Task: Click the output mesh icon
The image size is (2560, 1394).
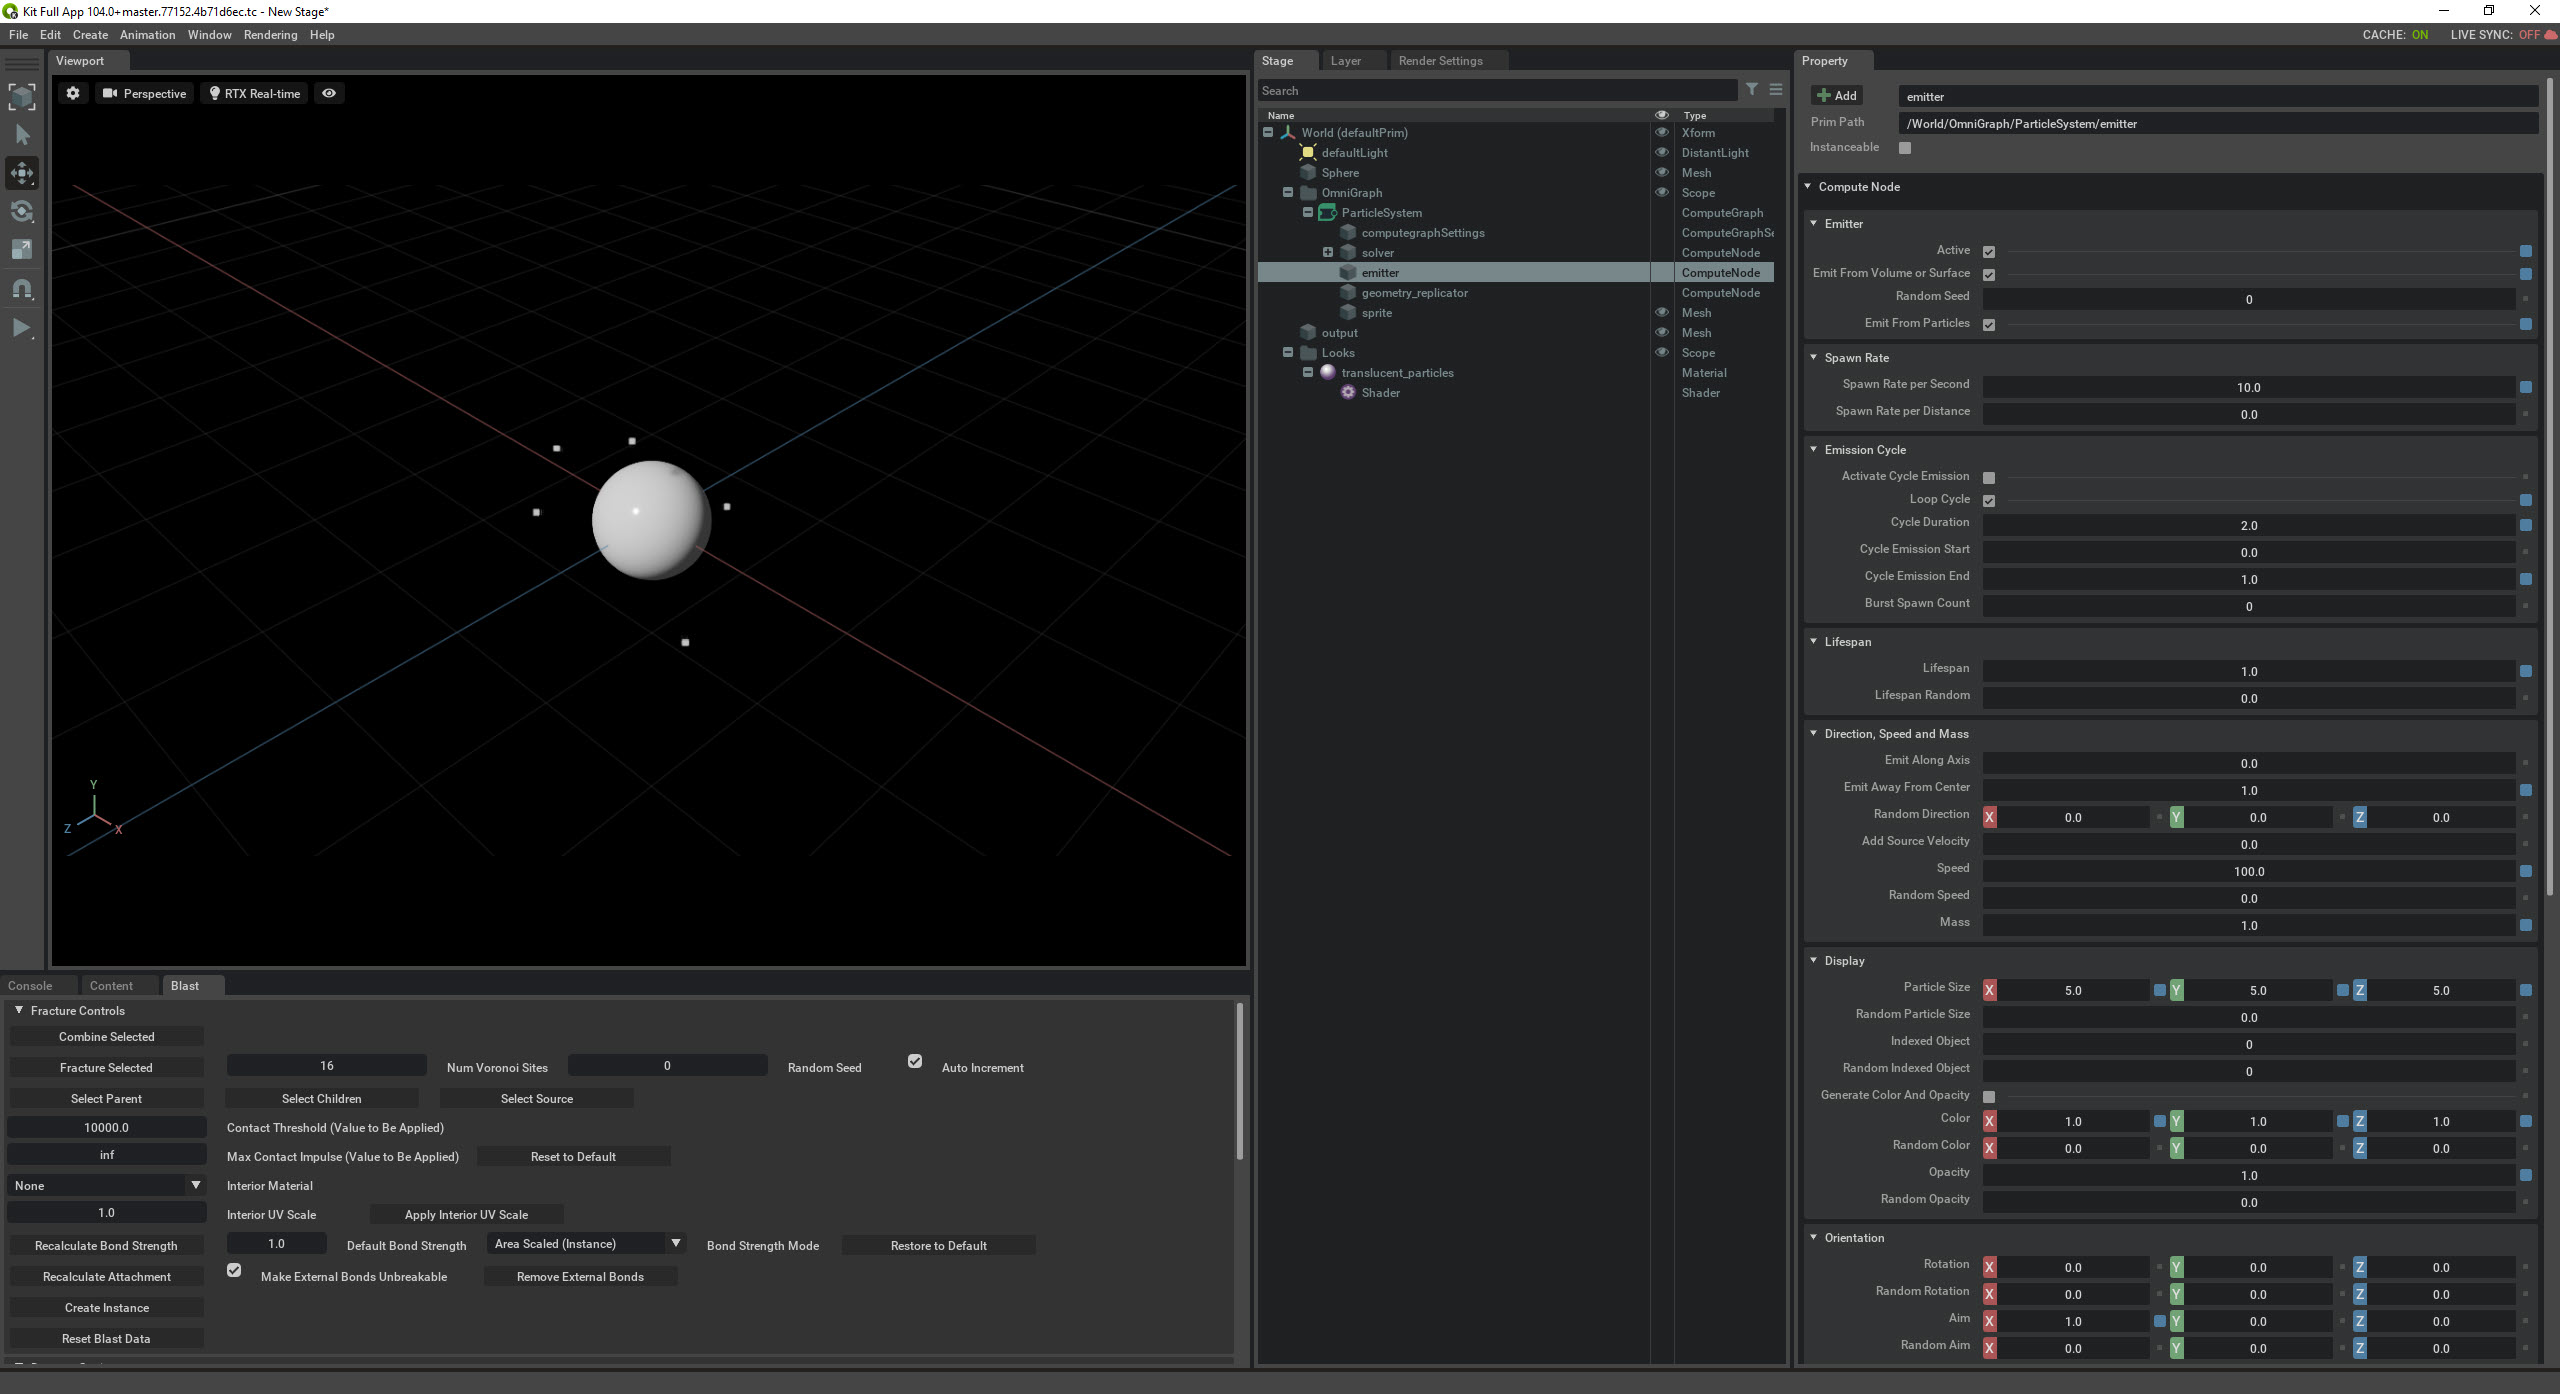Action: pos(1308,333)
